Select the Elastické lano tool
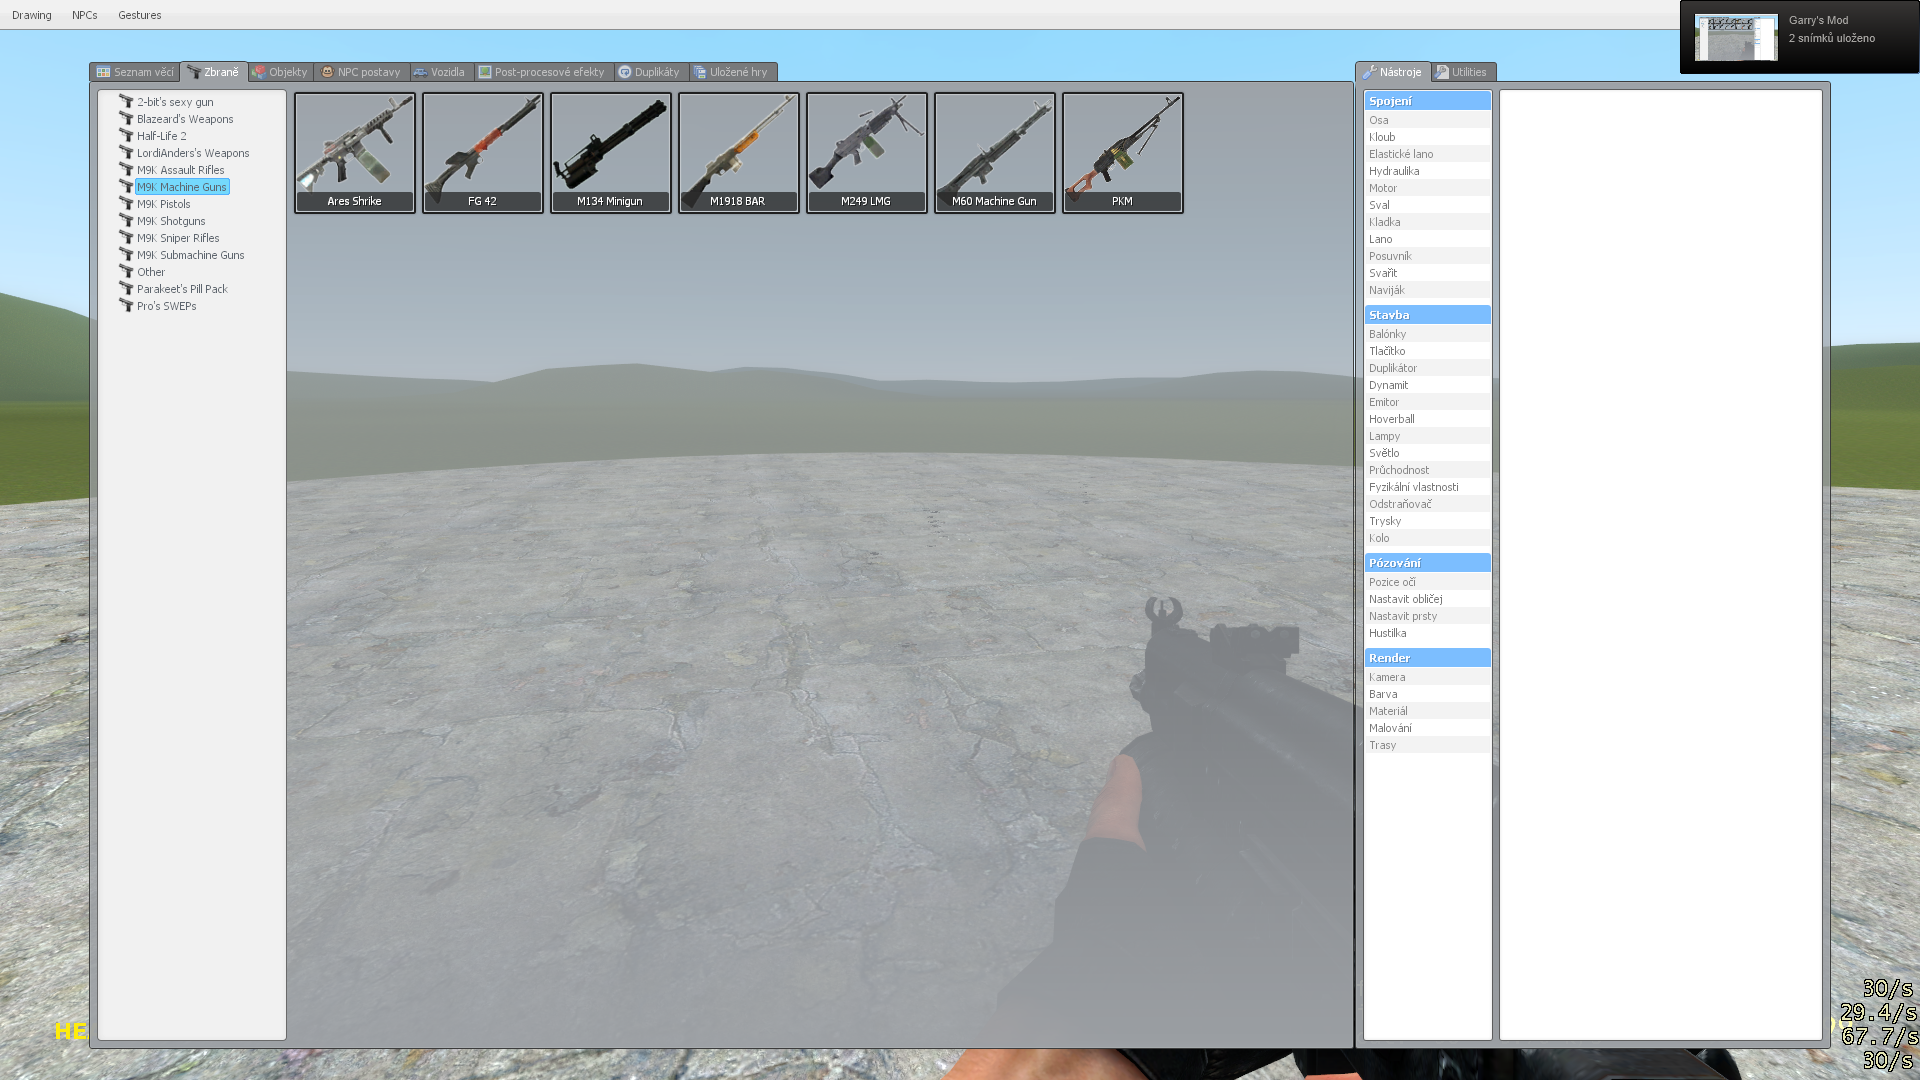This screenshot has width=1920, height=1080. 1427,154
